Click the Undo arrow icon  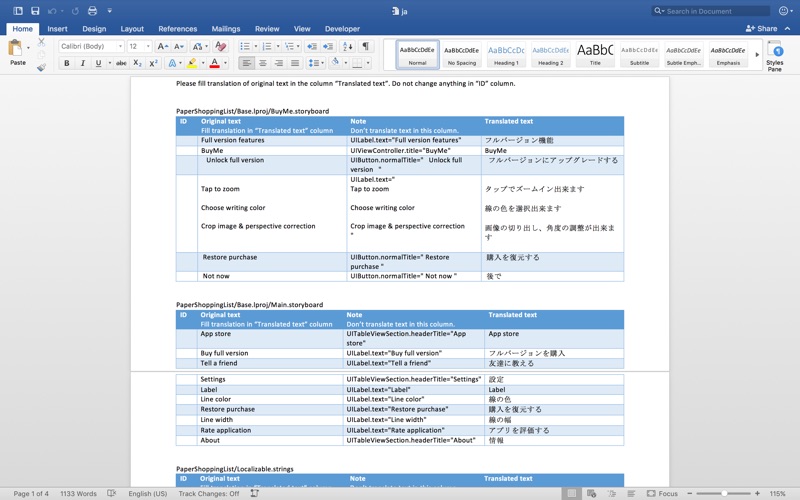click(52, 11)
